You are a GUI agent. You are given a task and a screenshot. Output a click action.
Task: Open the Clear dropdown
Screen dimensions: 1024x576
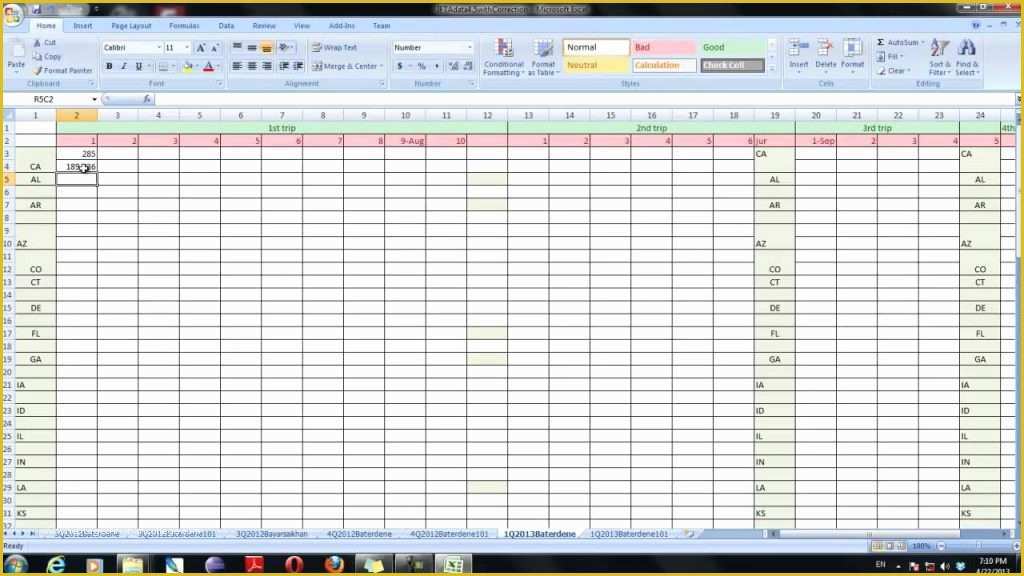[894, 71]
